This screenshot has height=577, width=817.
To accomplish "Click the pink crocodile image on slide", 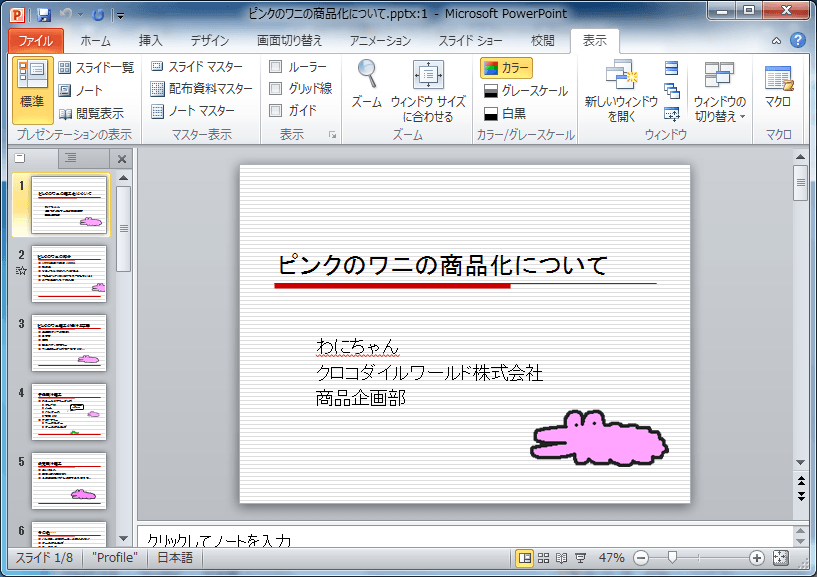I will click(x=599, y=438).
